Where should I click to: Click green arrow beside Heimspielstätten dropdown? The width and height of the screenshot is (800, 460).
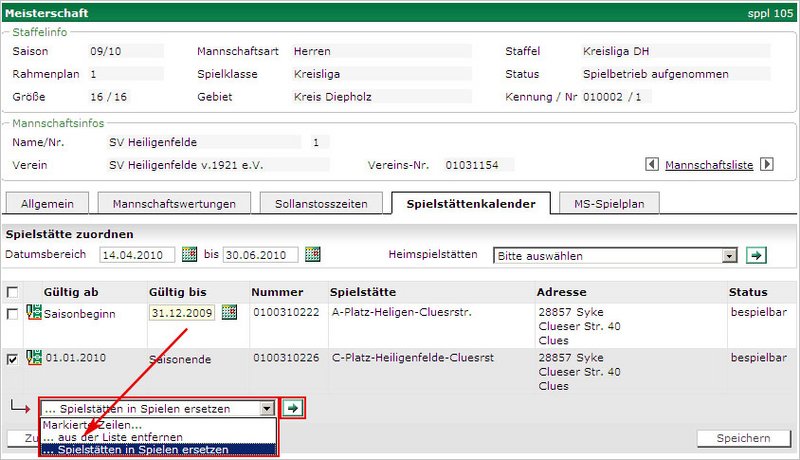tap(757, 255)
